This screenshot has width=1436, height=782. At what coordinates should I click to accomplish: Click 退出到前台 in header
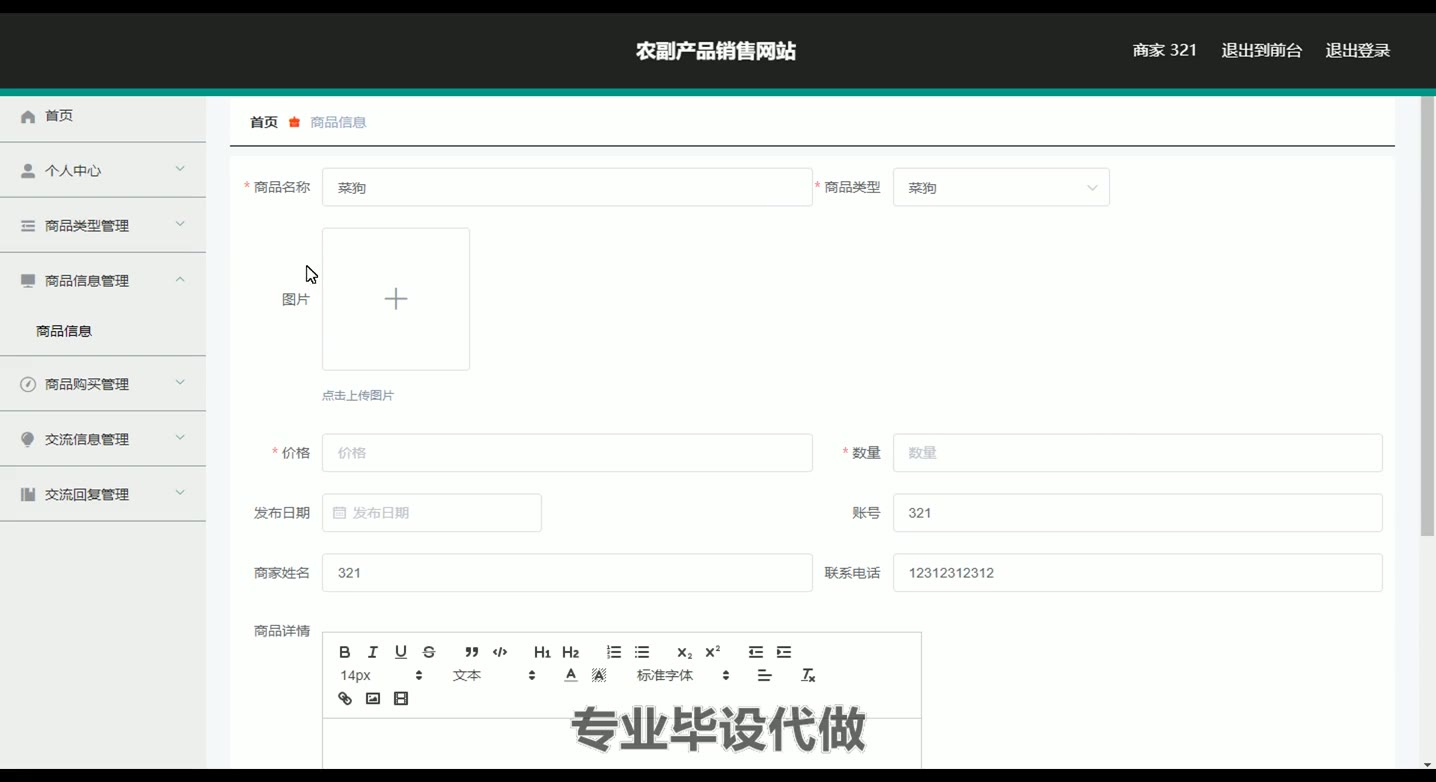[x=1261, y=50]
